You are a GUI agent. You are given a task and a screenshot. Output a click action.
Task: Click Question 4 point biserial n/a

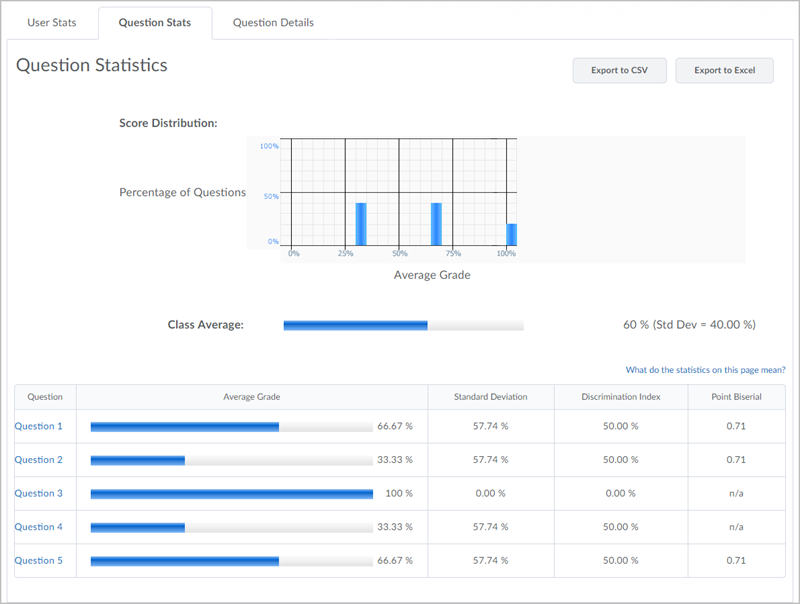tap(736, 527)
